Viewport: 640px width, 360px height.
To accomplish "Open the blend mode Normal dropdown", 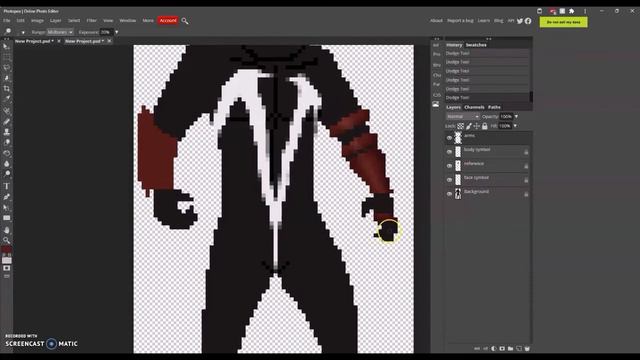I will point(462,117).
